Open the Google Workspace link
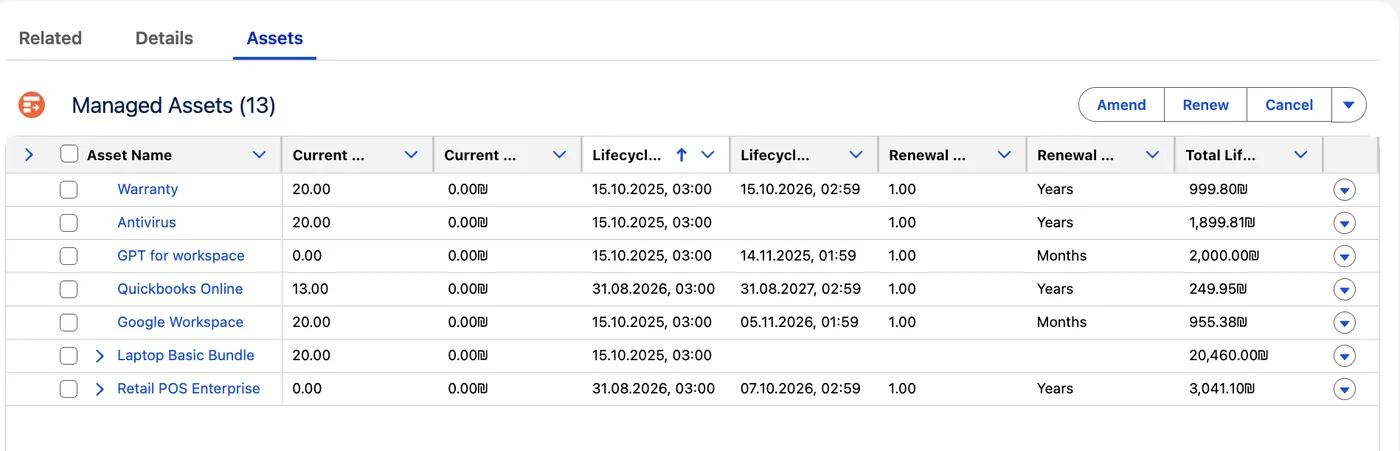The width and height of the screenshot is (1400, 451). pyautogui.click(x=180, y=322)
